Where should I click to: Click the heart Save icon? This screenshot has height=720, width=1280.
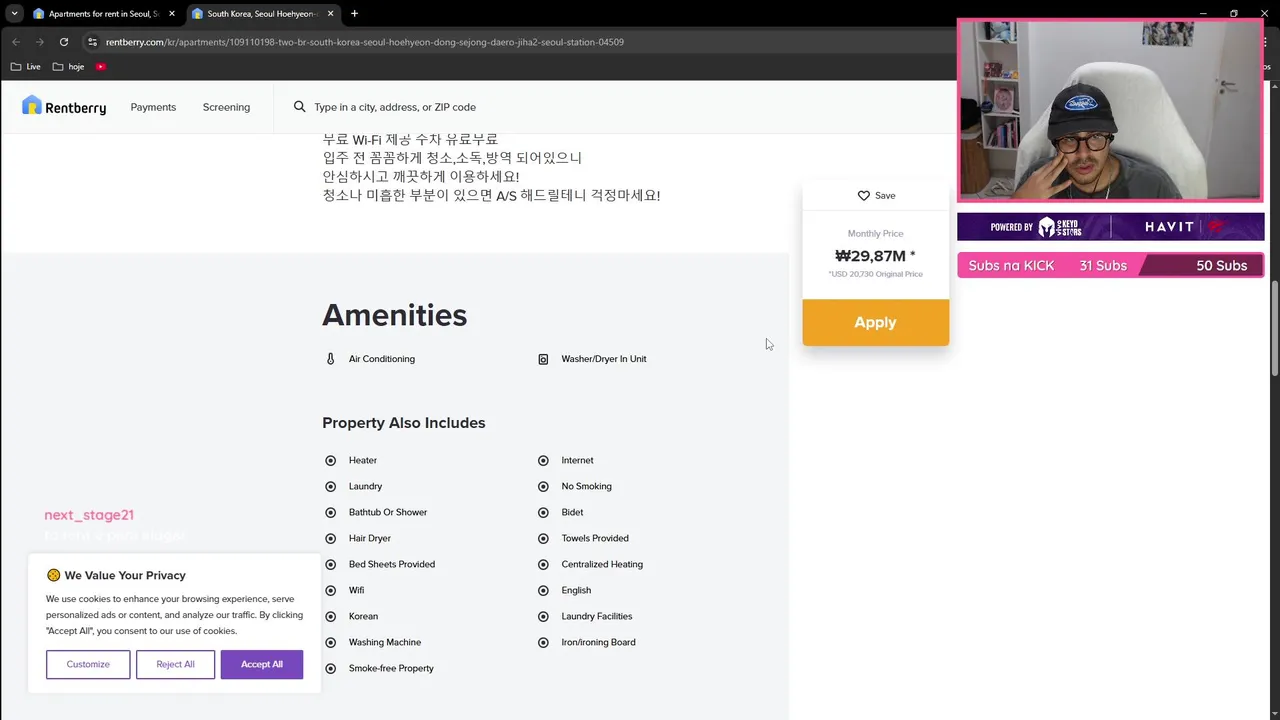click(x=864, y=195)
